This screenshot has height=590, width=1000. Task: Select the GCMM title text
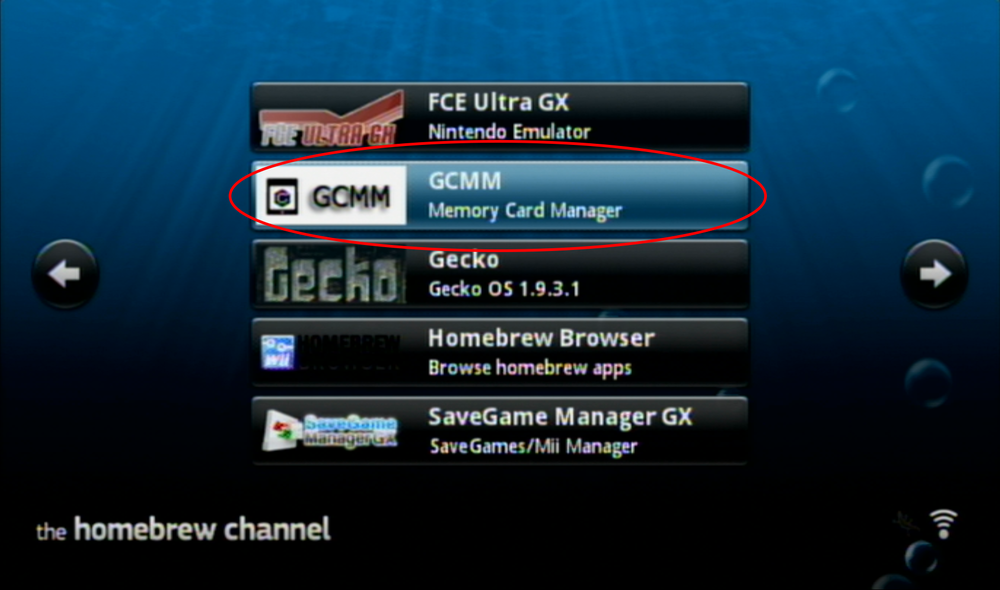coord(465,181)
